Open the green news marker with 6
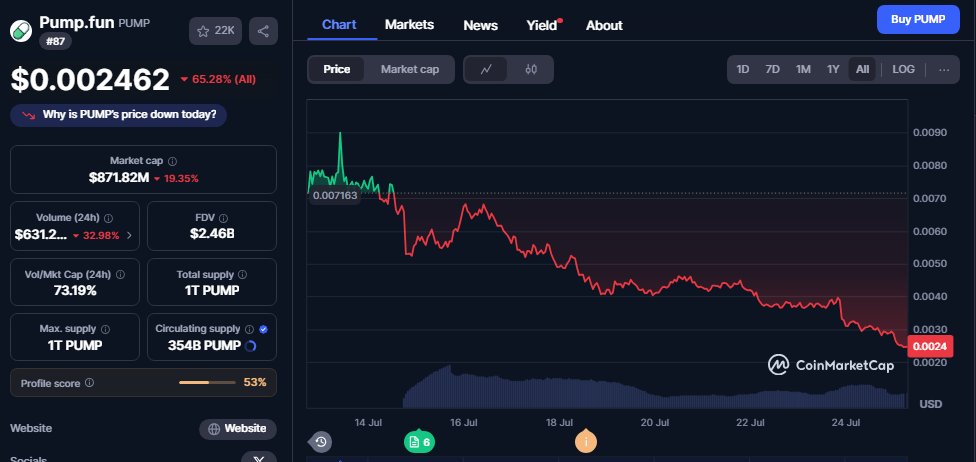Screen dimensions: 976x462 [x=420, y=442]
